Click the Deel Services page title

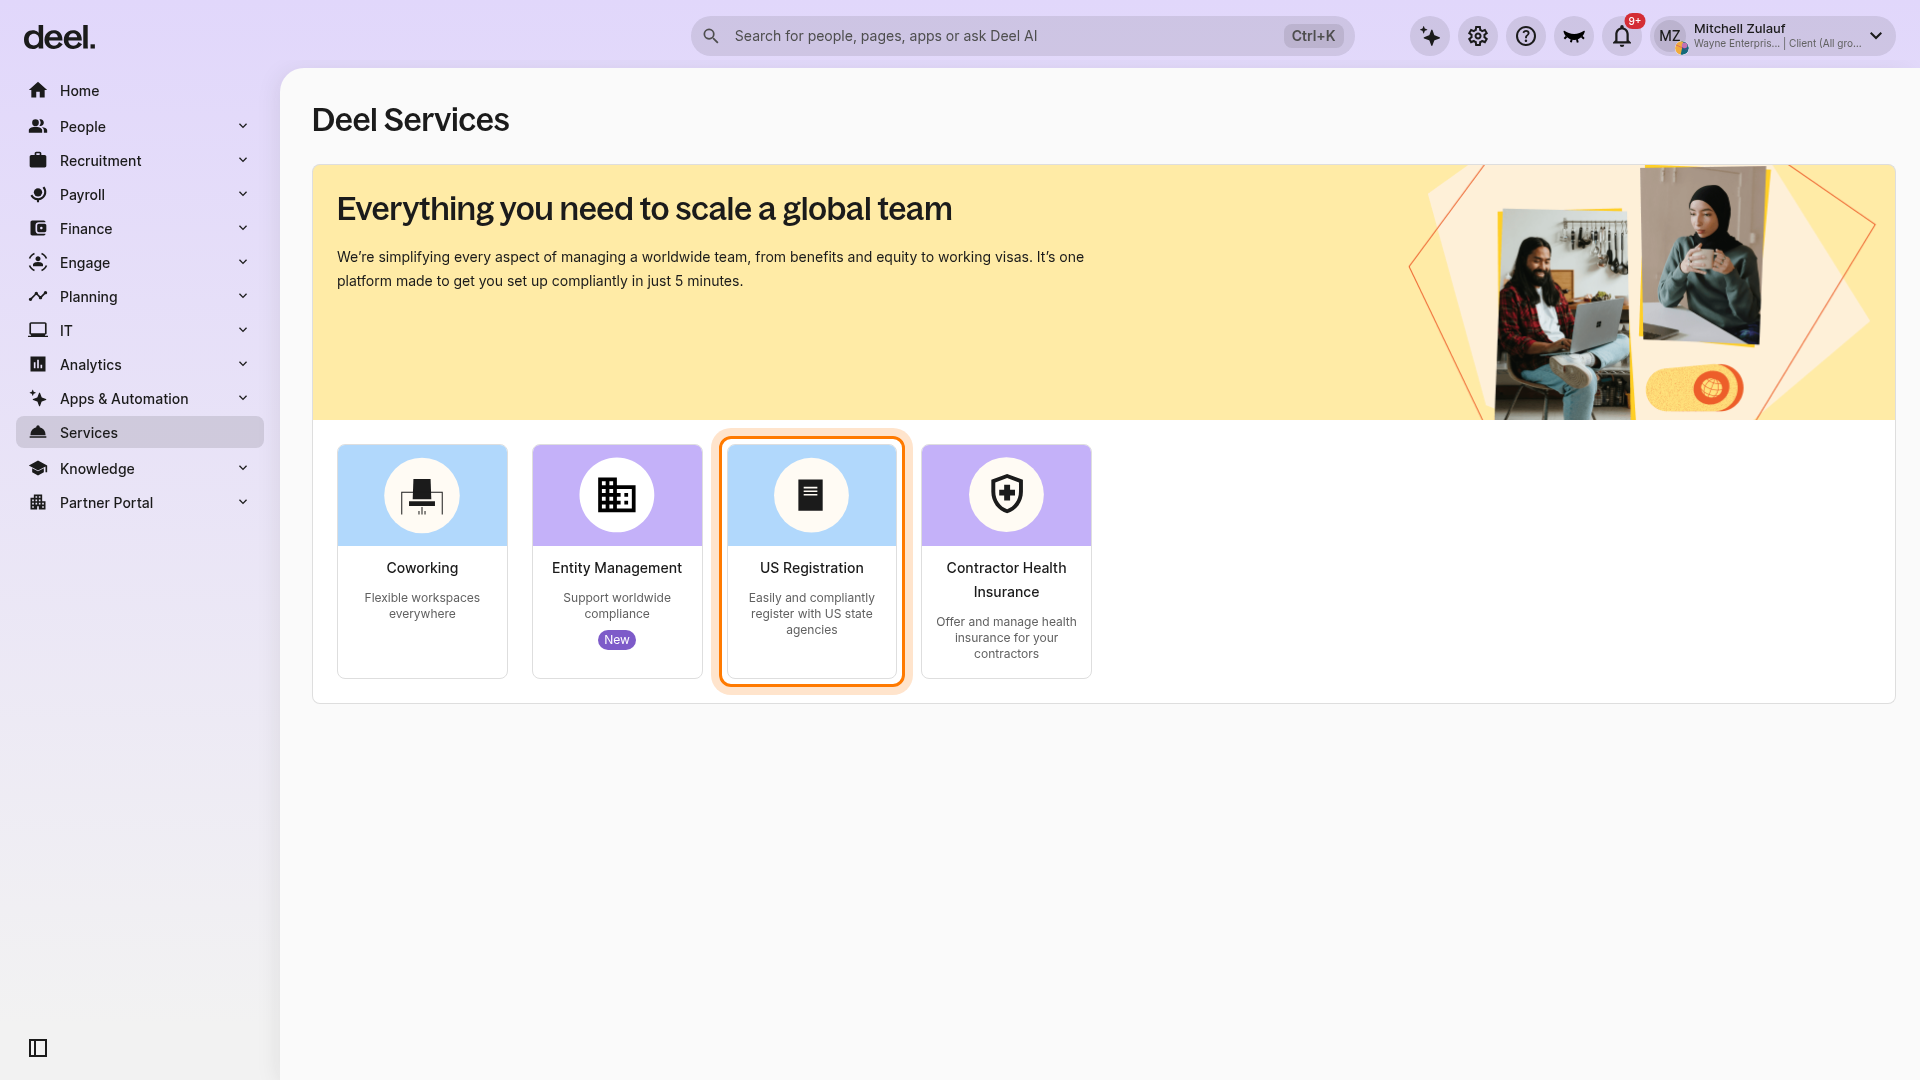point(410,120)
